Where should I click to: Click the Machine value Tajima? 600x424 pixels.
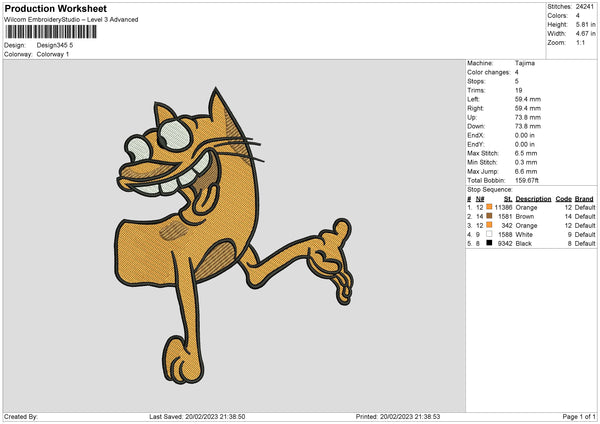(525, 63)
